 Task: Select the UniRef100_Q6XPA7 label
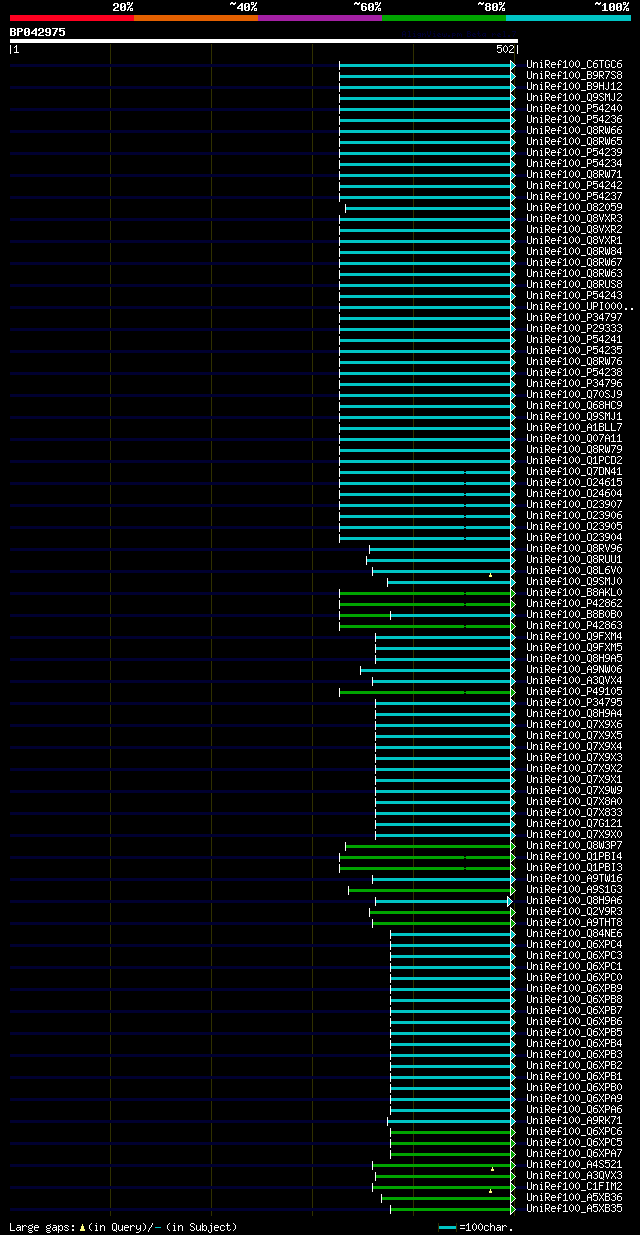[574, 1153]
